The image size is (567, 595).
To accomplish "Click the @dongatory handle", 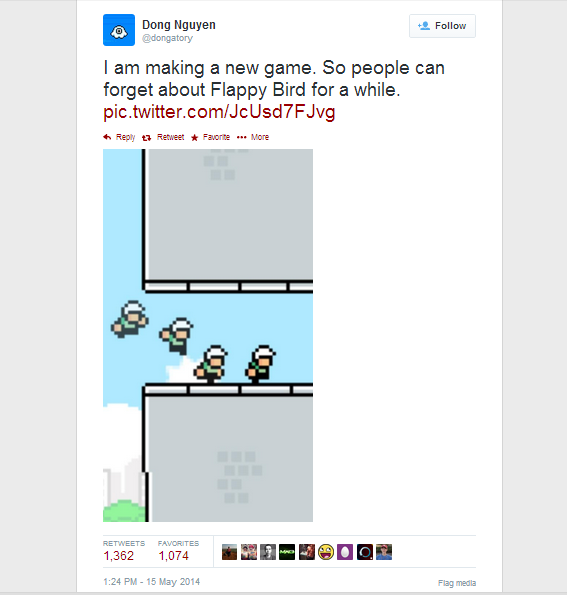I will 167,38.
